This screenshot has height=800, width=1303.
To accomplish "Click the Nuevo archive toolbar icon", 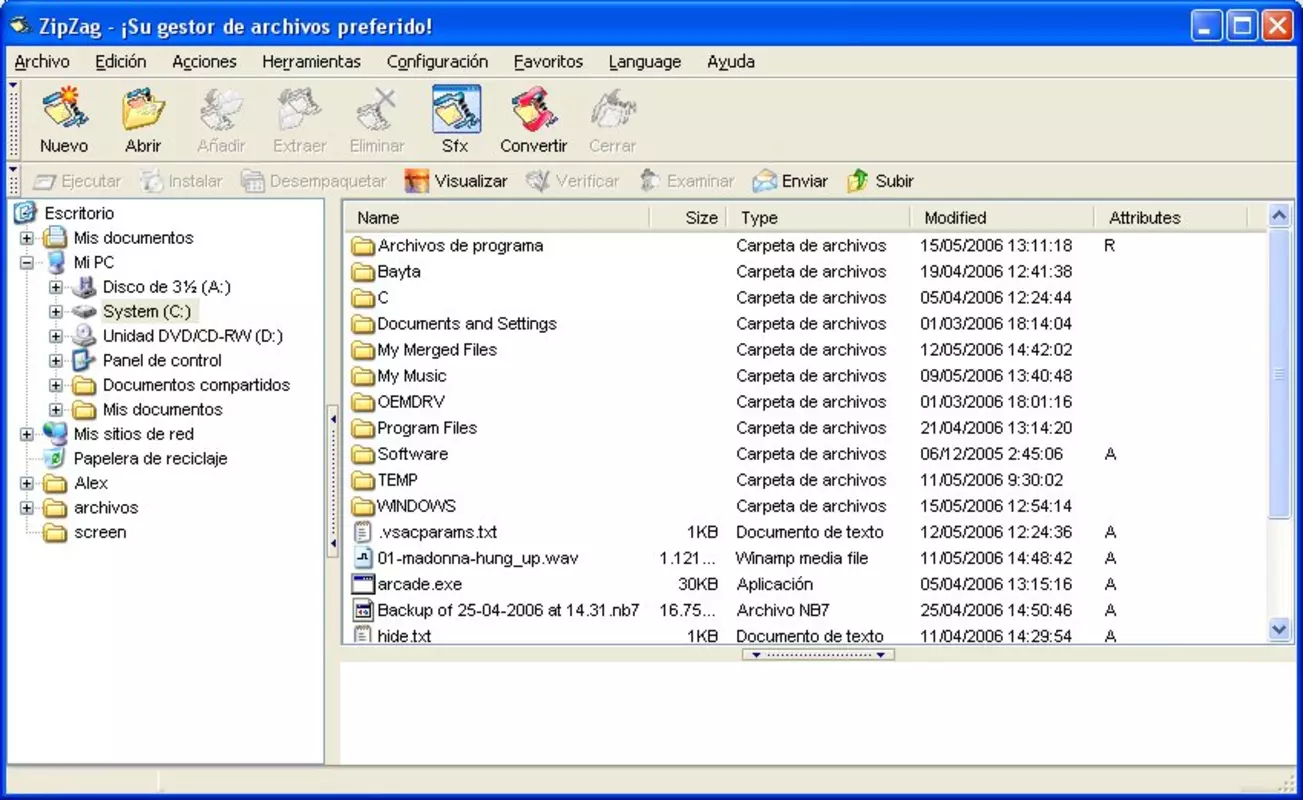I will (64, 110).
